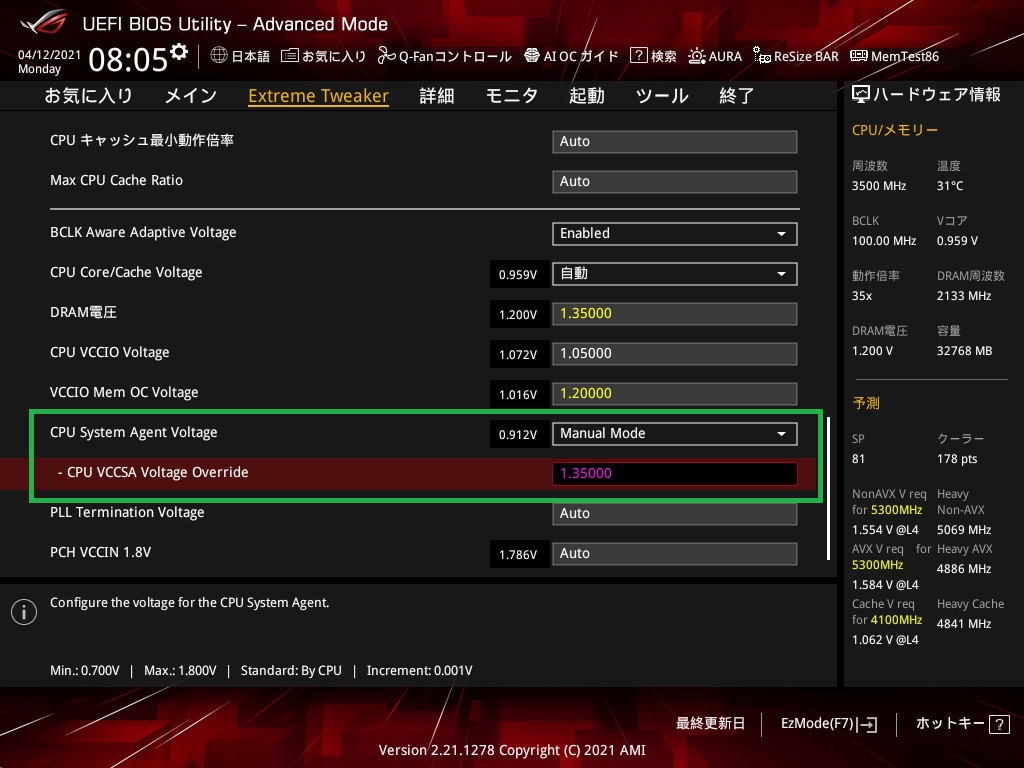The height and width of the screenshot is (768, 1024).
Task: Click the search question mark icon
Action: point(638,56)
